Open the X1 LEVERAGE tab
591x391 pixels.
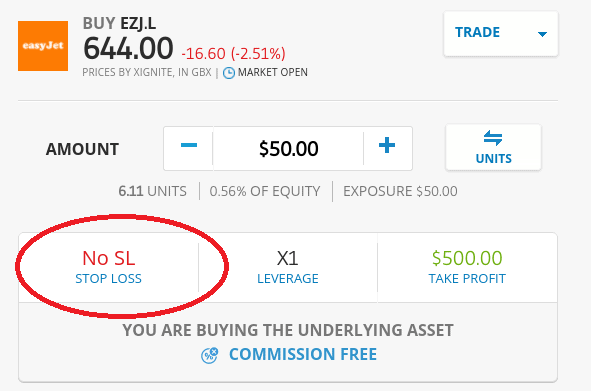coord(288,267)
